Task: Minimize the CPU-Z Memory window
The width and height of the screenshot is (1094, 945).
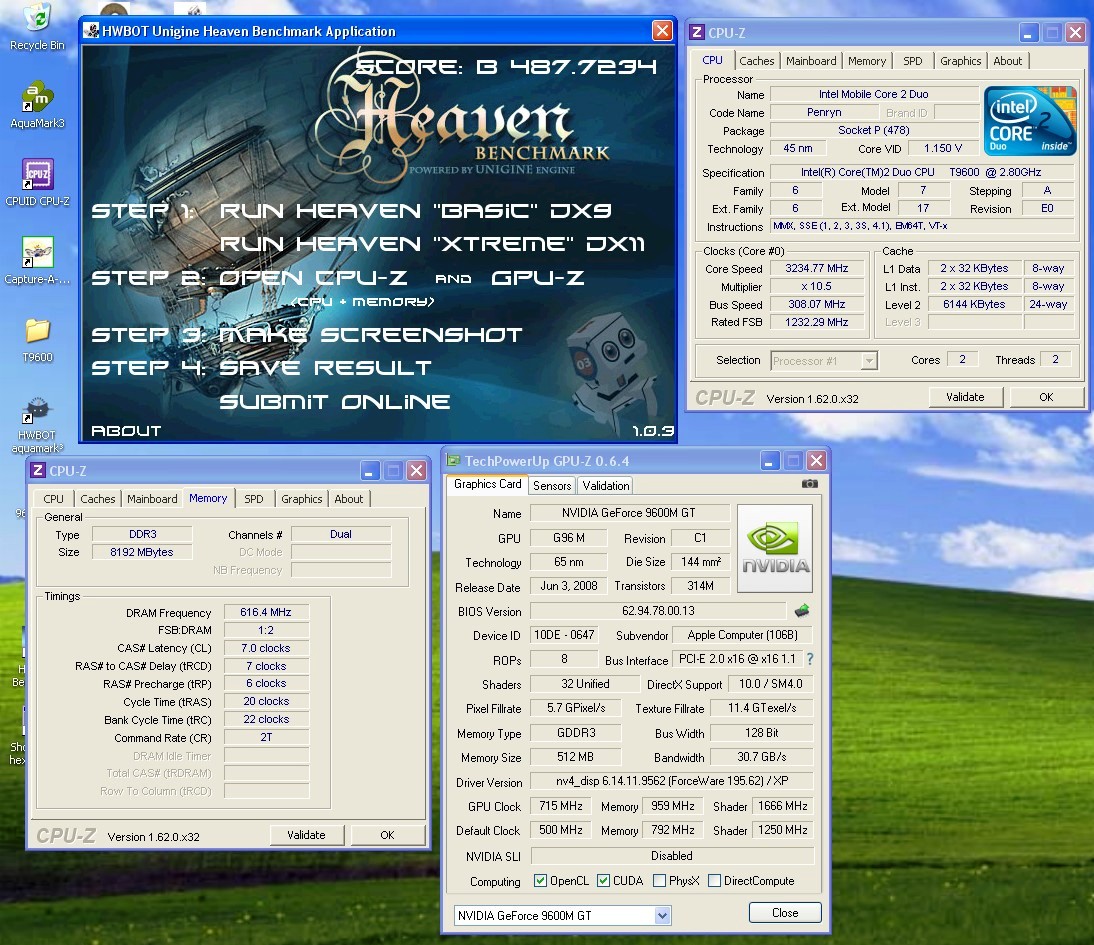Action: tap(370, 470)
